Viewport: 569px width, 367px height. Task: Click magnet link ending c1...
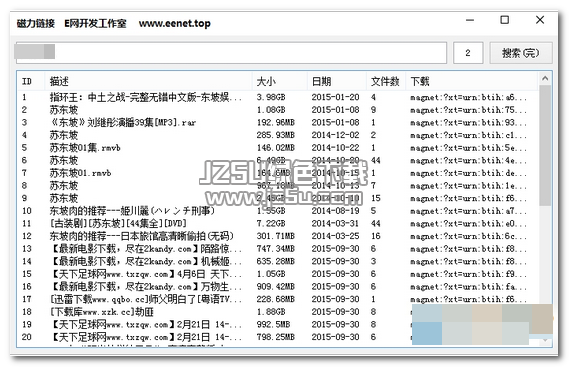[x=468, y=135]
